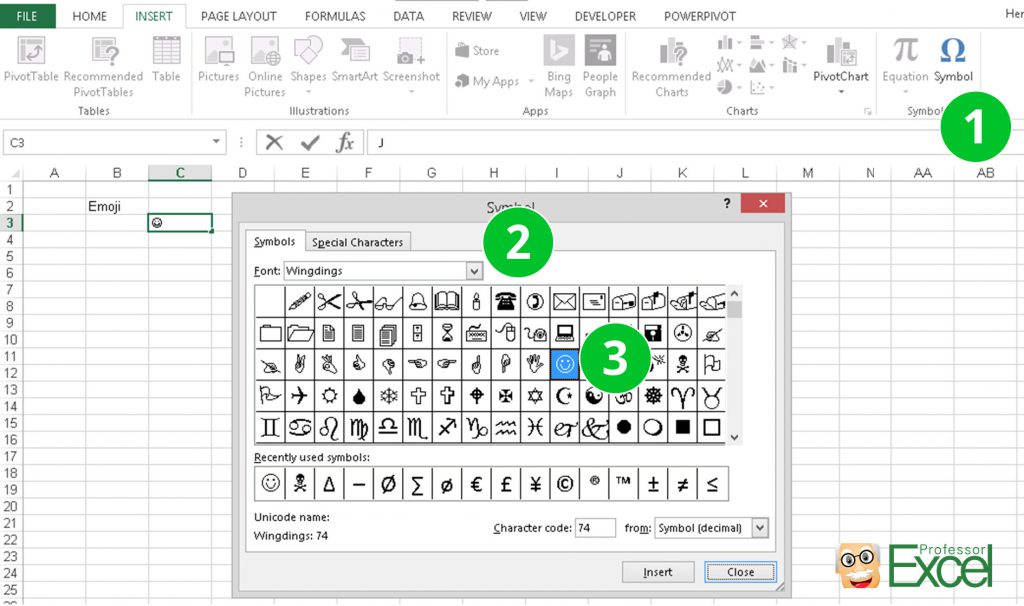Insert Online Pictures
The image size is (1024, 606).
[x=264, y=62]
